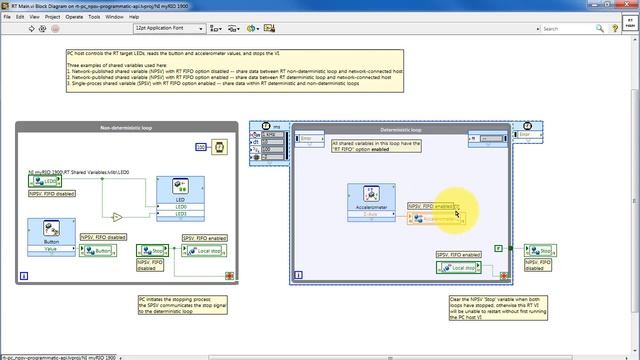
Task: Select the 100 numeric constant
Action: (201, 147)
